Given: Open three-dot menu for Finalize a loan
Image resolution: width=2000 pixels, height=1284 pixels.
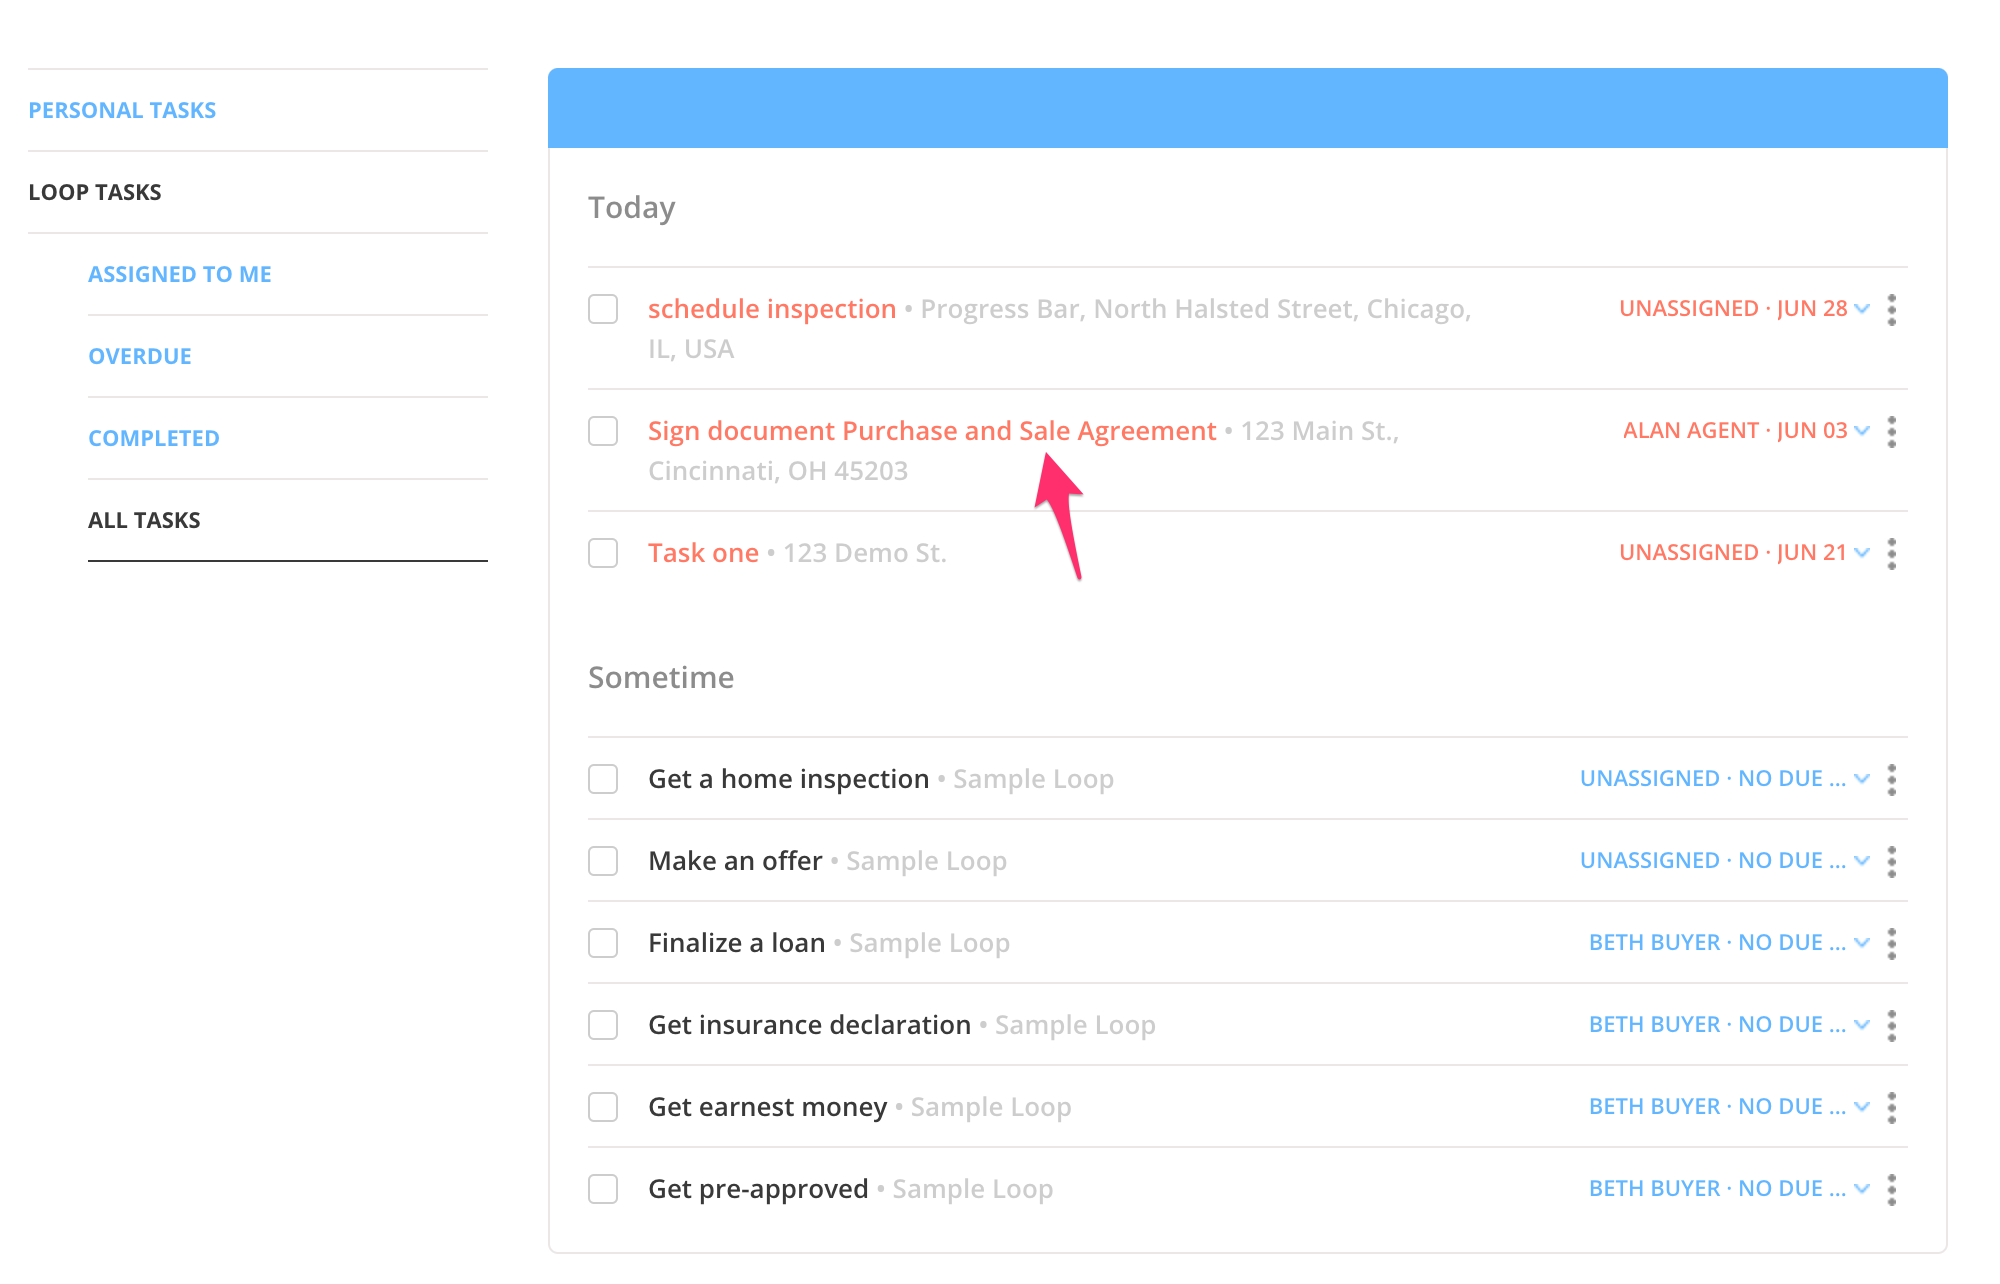Looking at the screenshot, I should pyautogui.click(x=1891, y=944).
